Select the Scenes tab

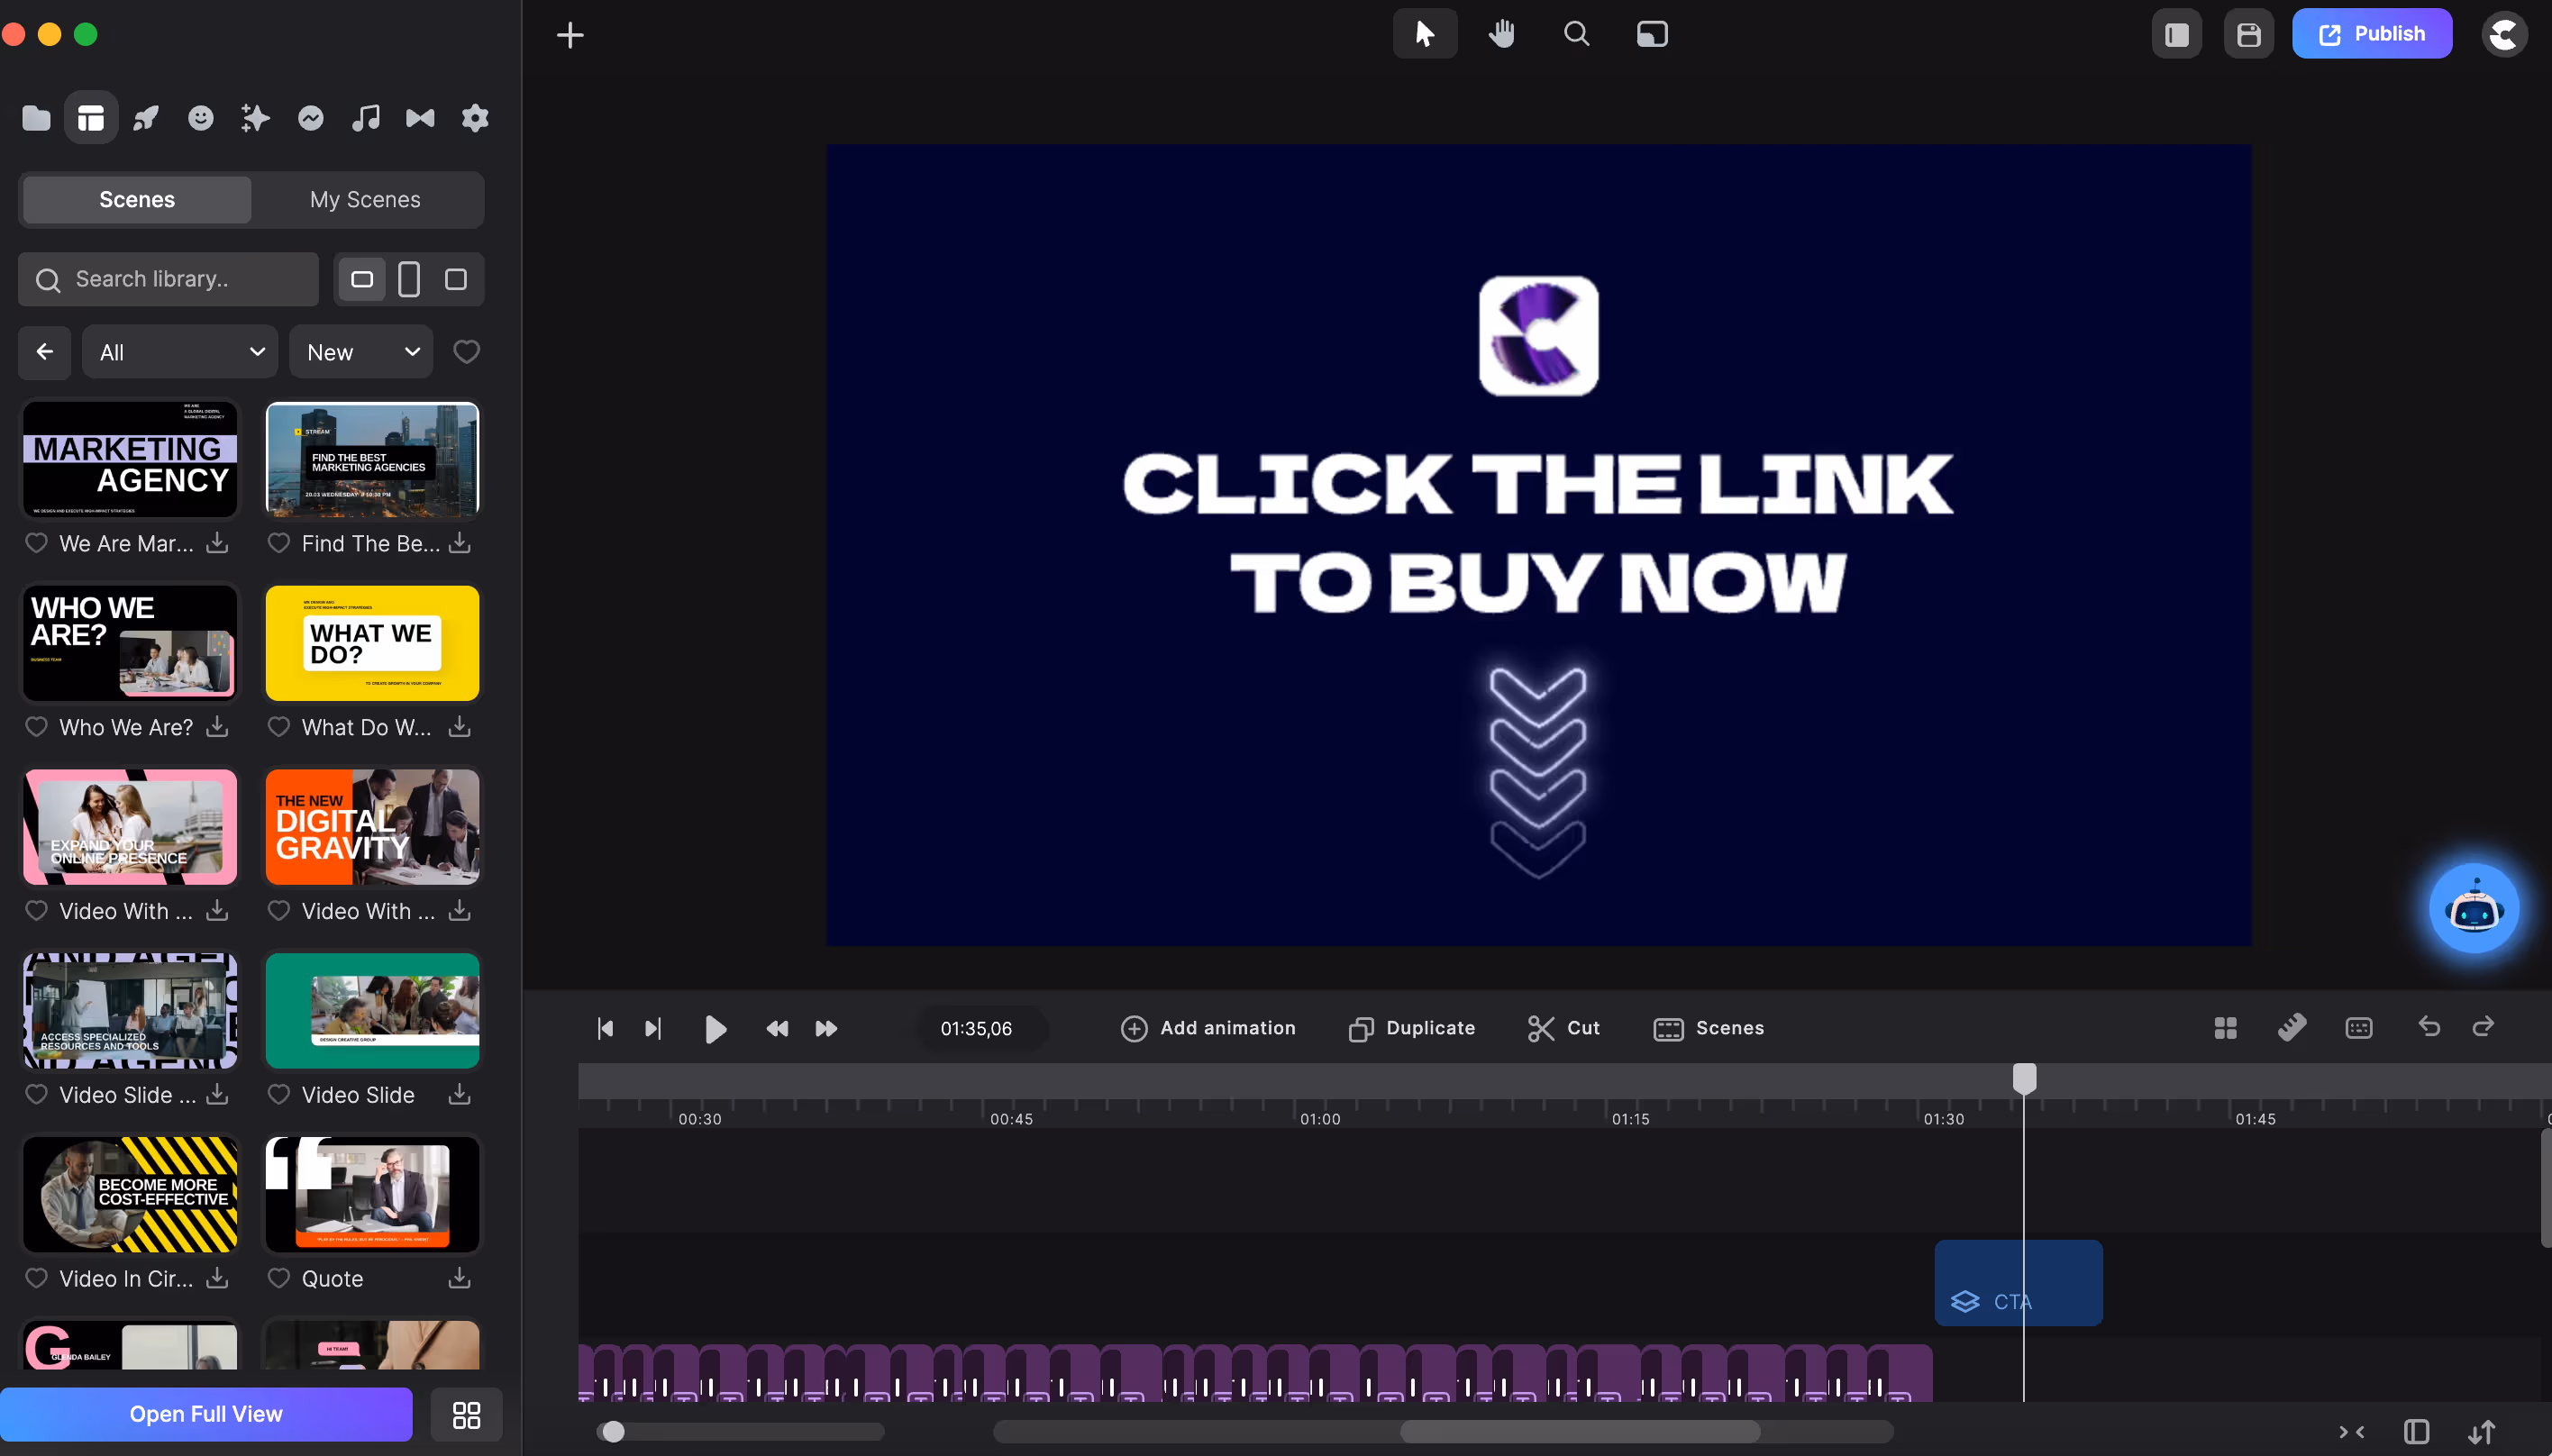coord(137,199)
